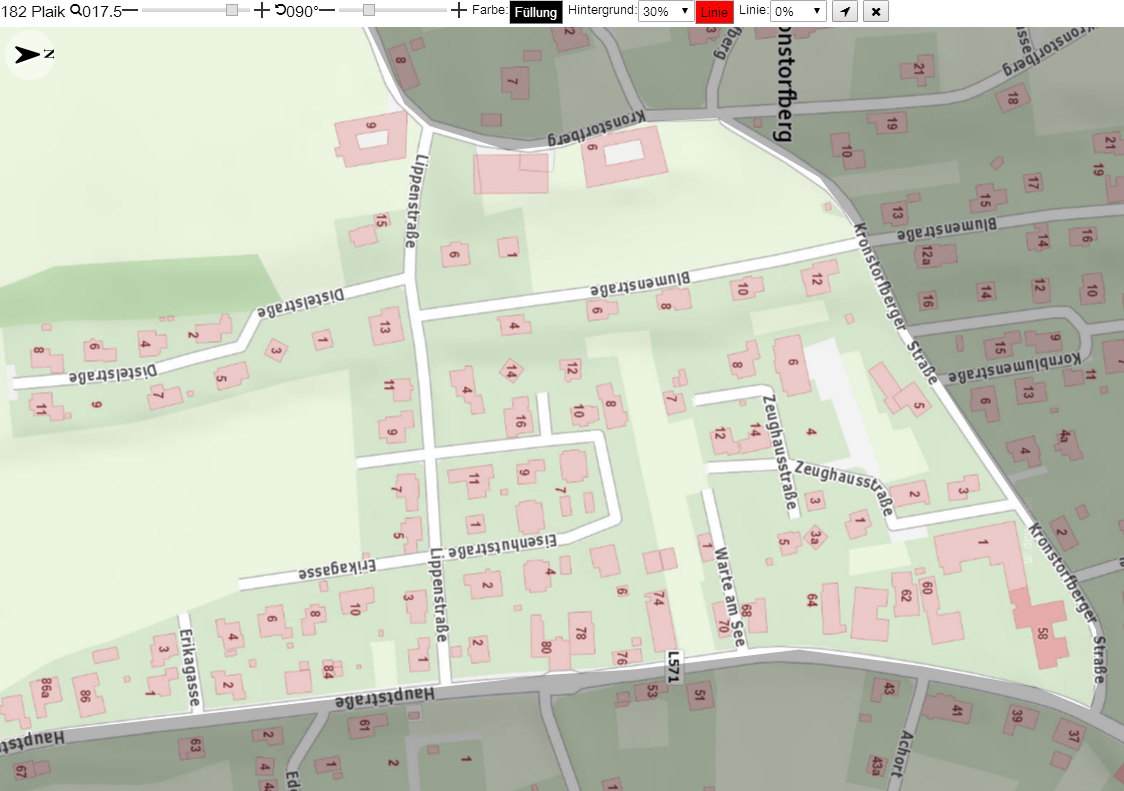Click the rotate arrow icon
Screen dimensions: 1124x791
click(x=280, y=10)
